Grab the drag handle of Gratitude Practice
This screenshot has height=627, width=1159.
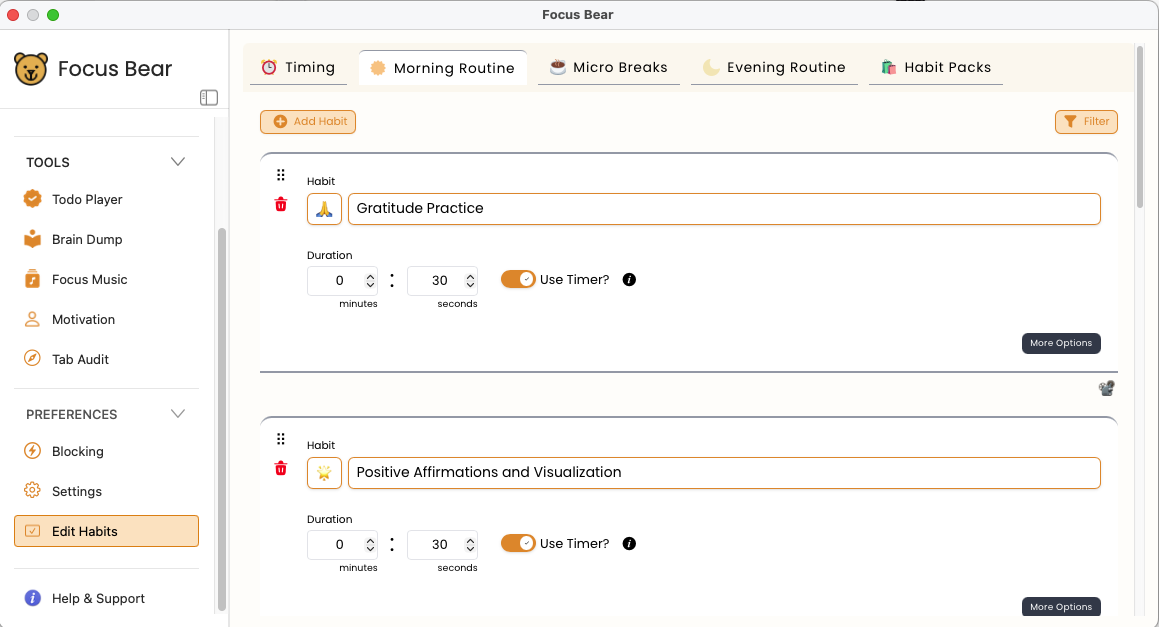281,175
